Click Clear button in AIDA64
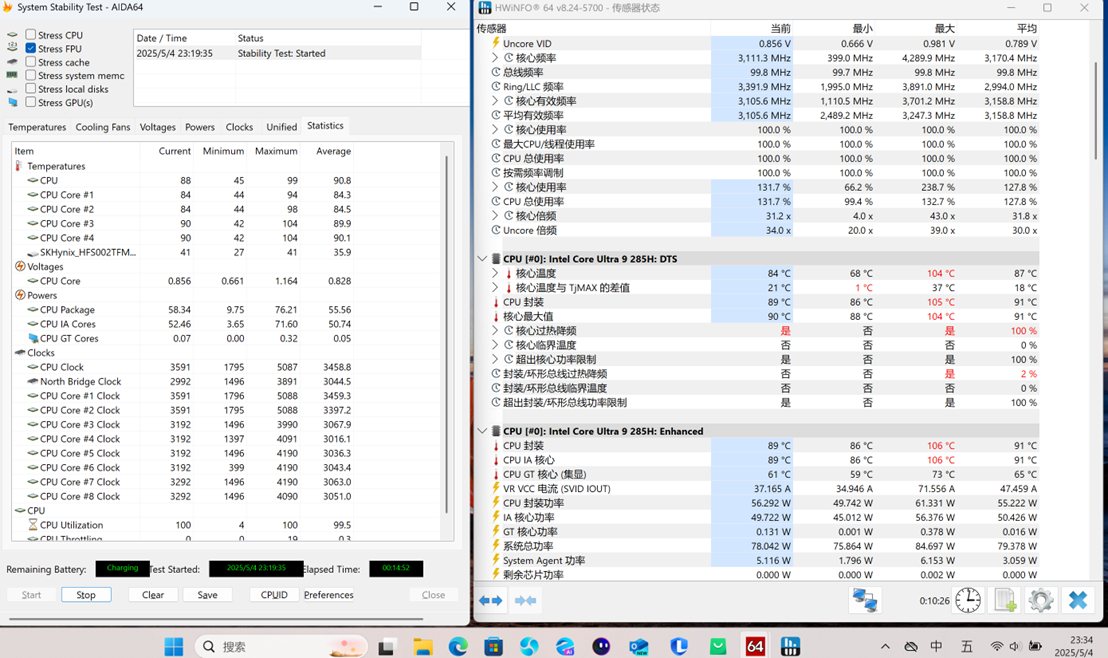This screenshot has height=658, width=1108. [x=153, y=595]
